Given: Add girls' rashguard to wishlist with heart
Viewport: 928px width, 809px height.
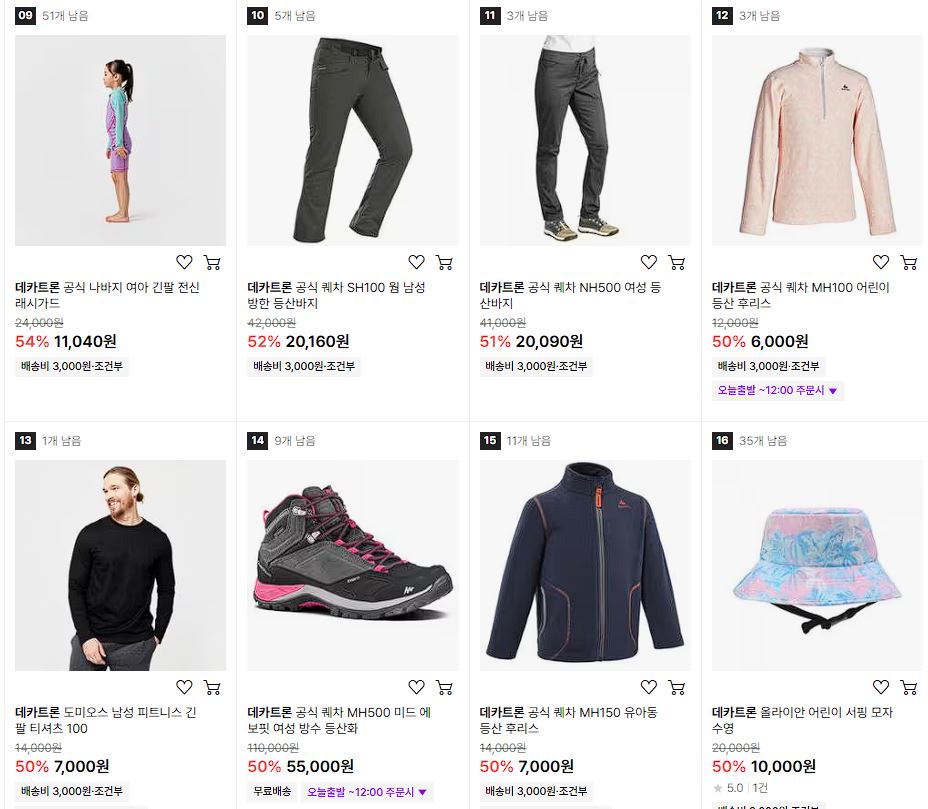Looking at the screenshot, I should [184, 262].
